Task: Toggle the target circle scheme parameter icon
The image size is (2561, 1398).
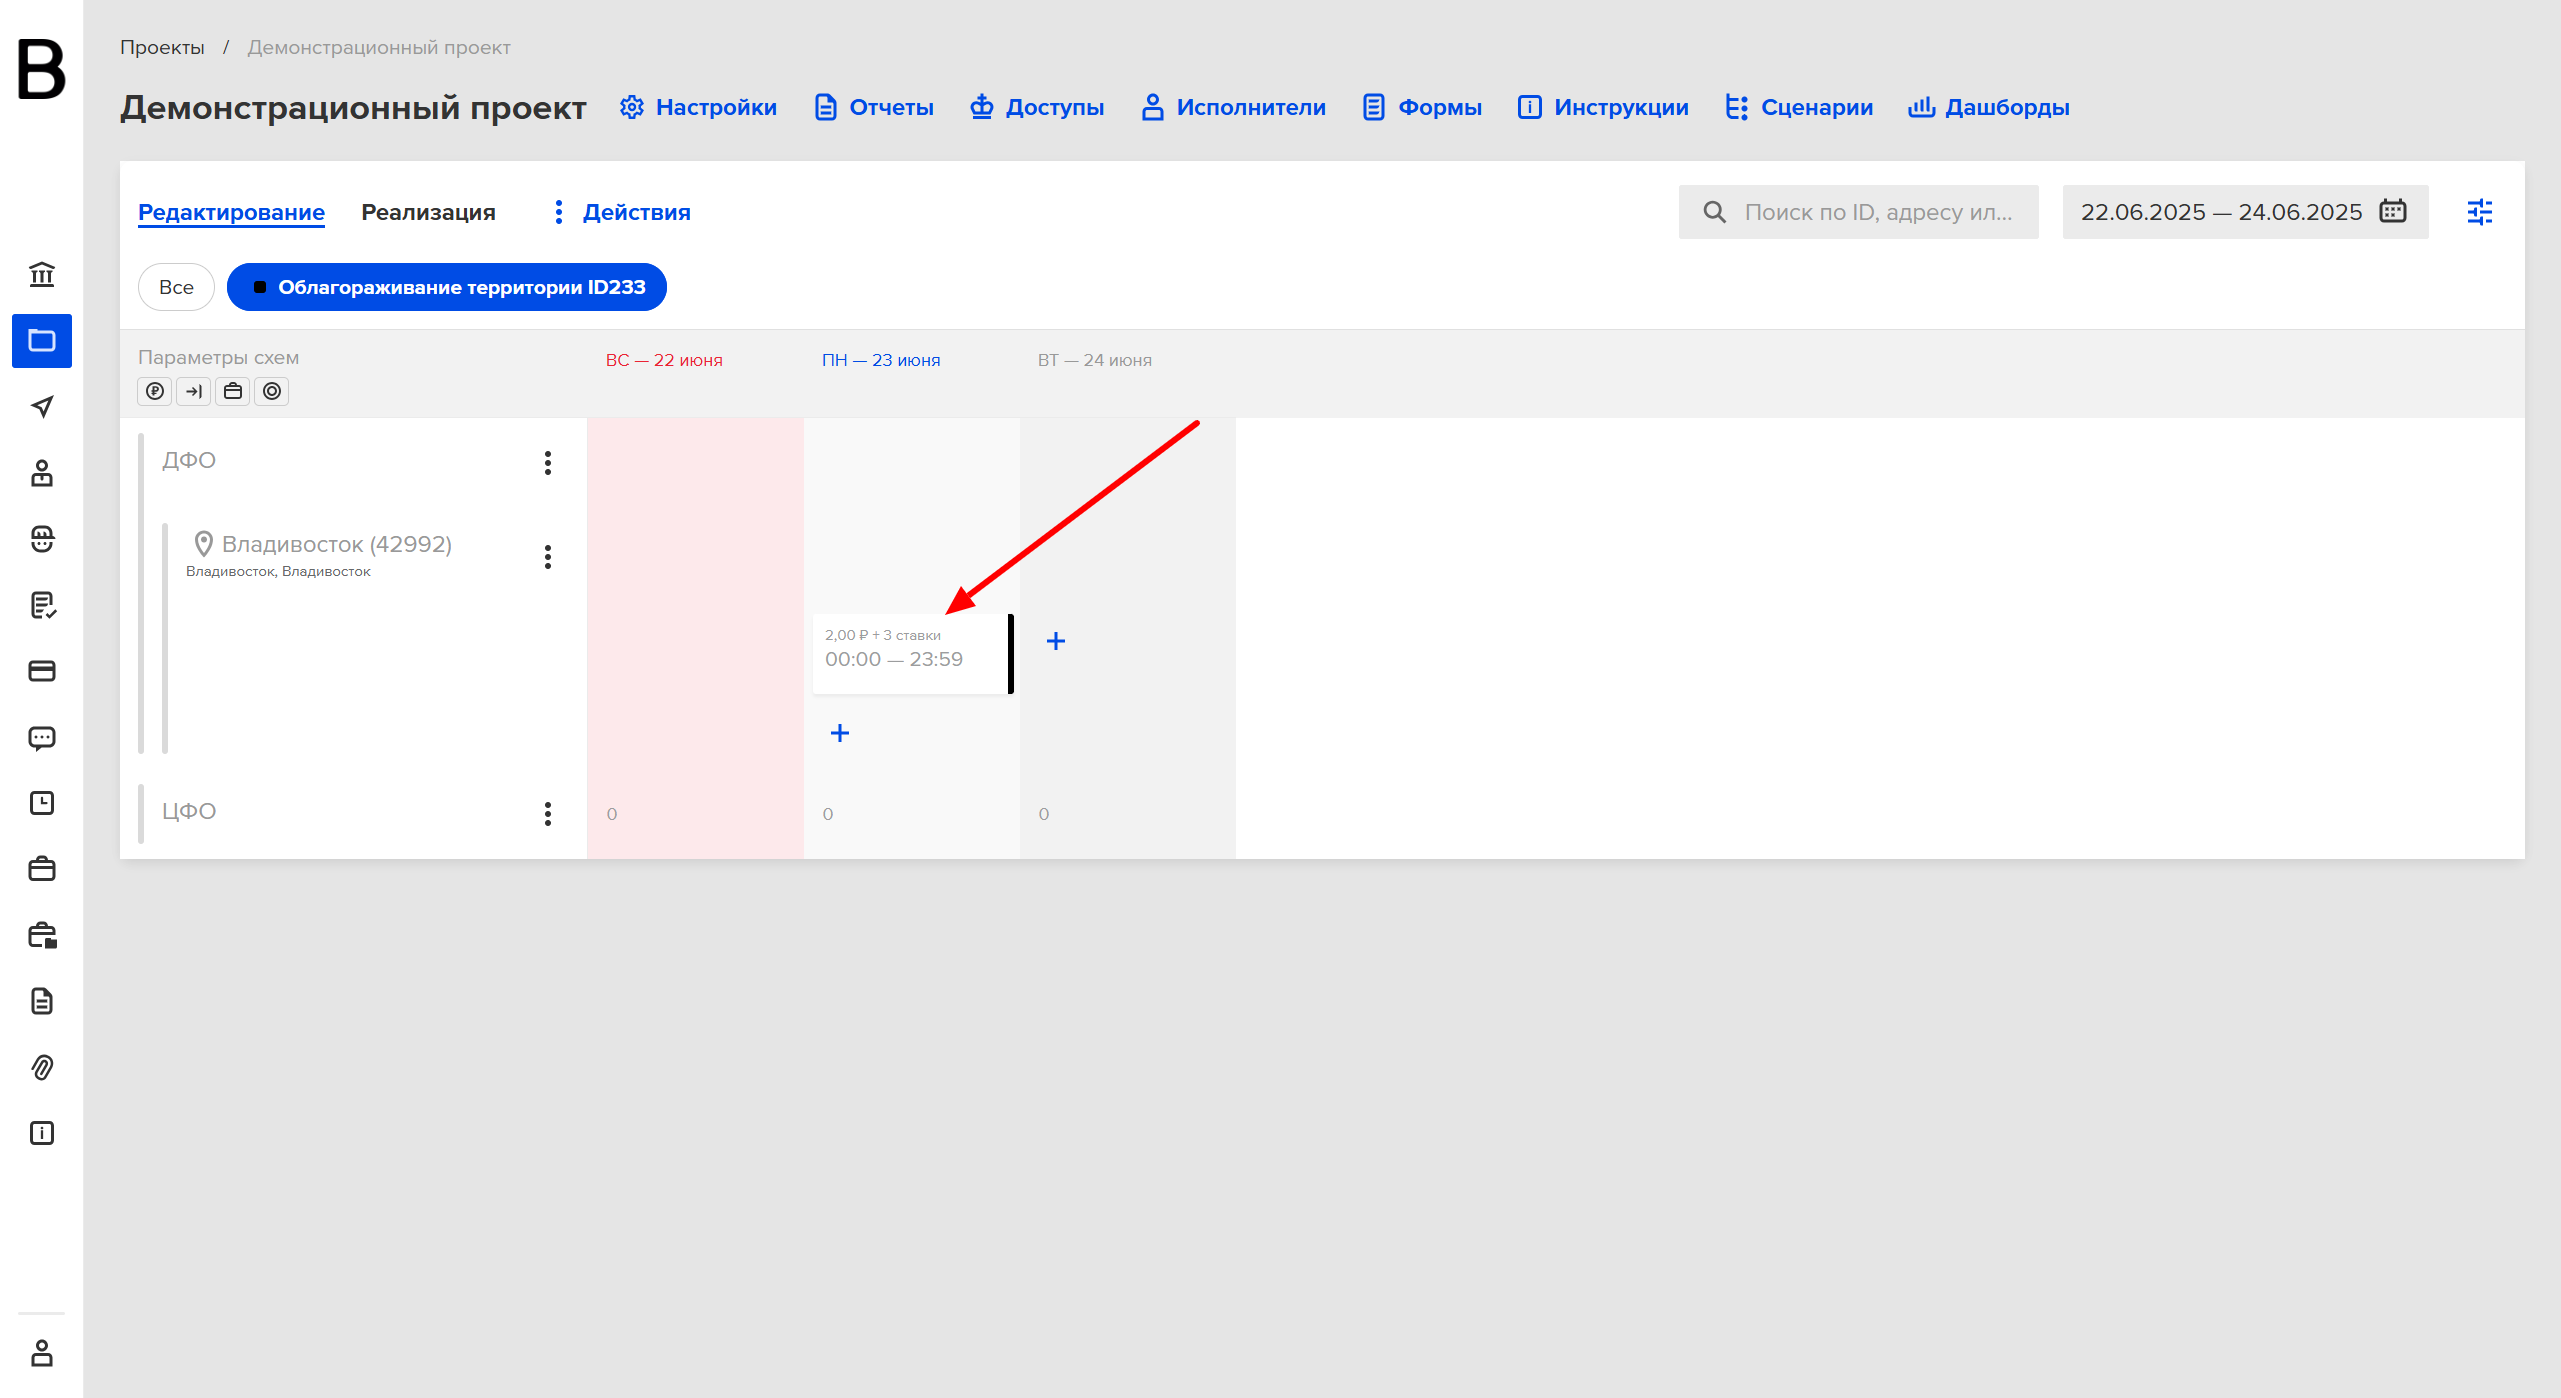Action: coord(272,391)
